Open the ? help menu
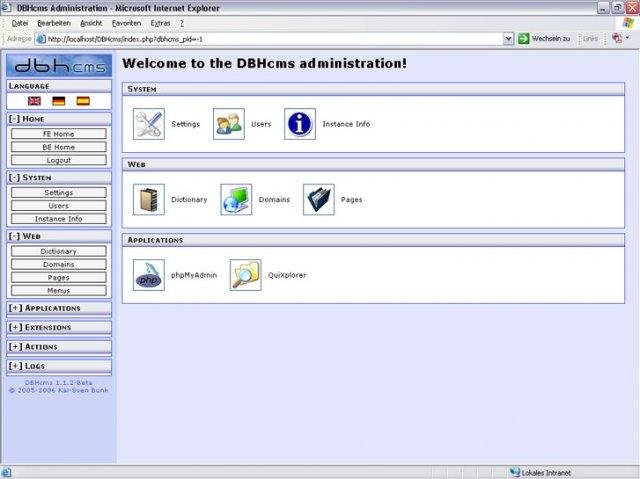 point(182,23)
